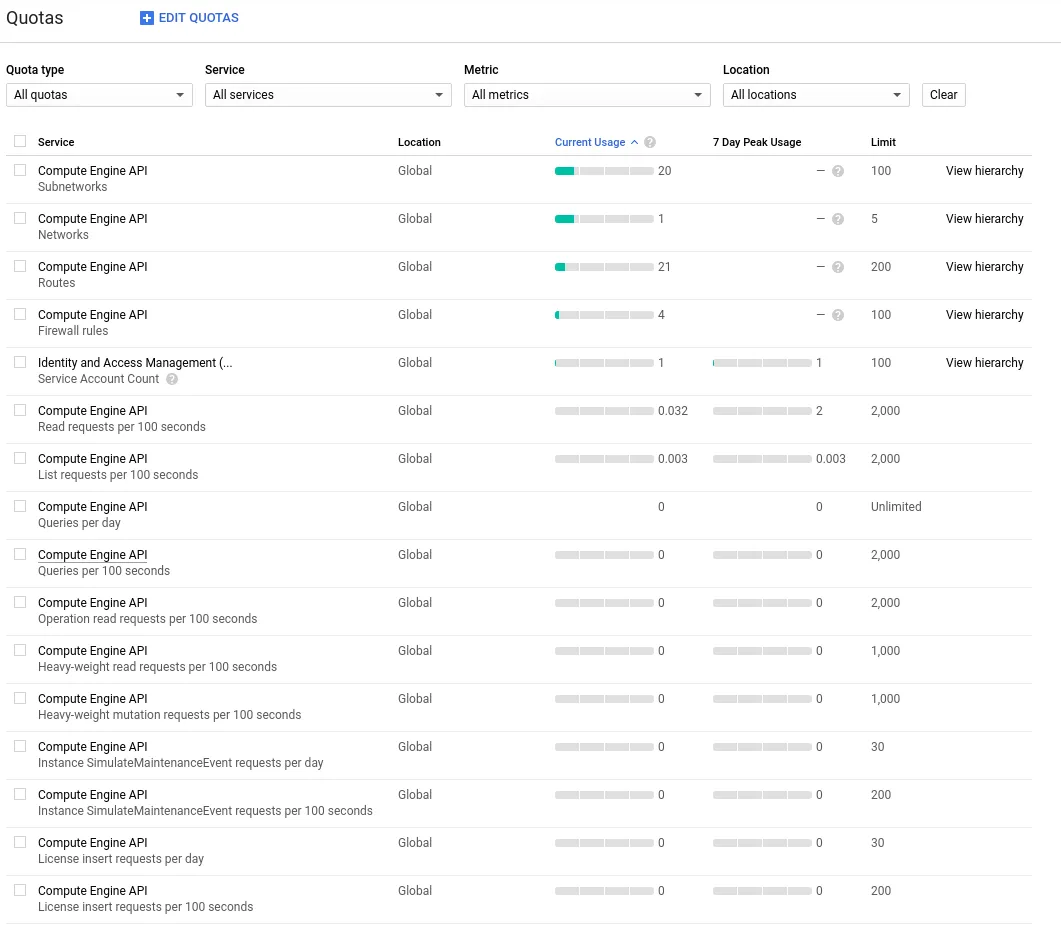Open View hierarchy for Routes
The width and height of the screenshot is (1061, 926).
tap(985, 267)
